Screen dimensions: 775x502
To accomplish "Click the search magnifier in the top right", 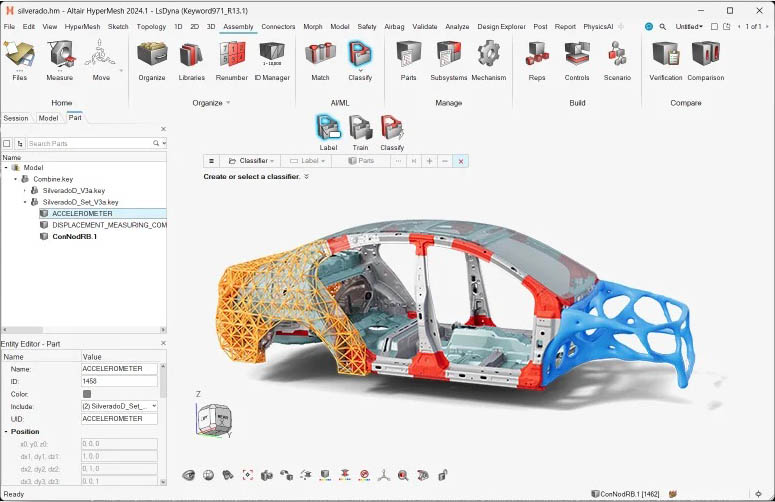I will pos(662,27).
